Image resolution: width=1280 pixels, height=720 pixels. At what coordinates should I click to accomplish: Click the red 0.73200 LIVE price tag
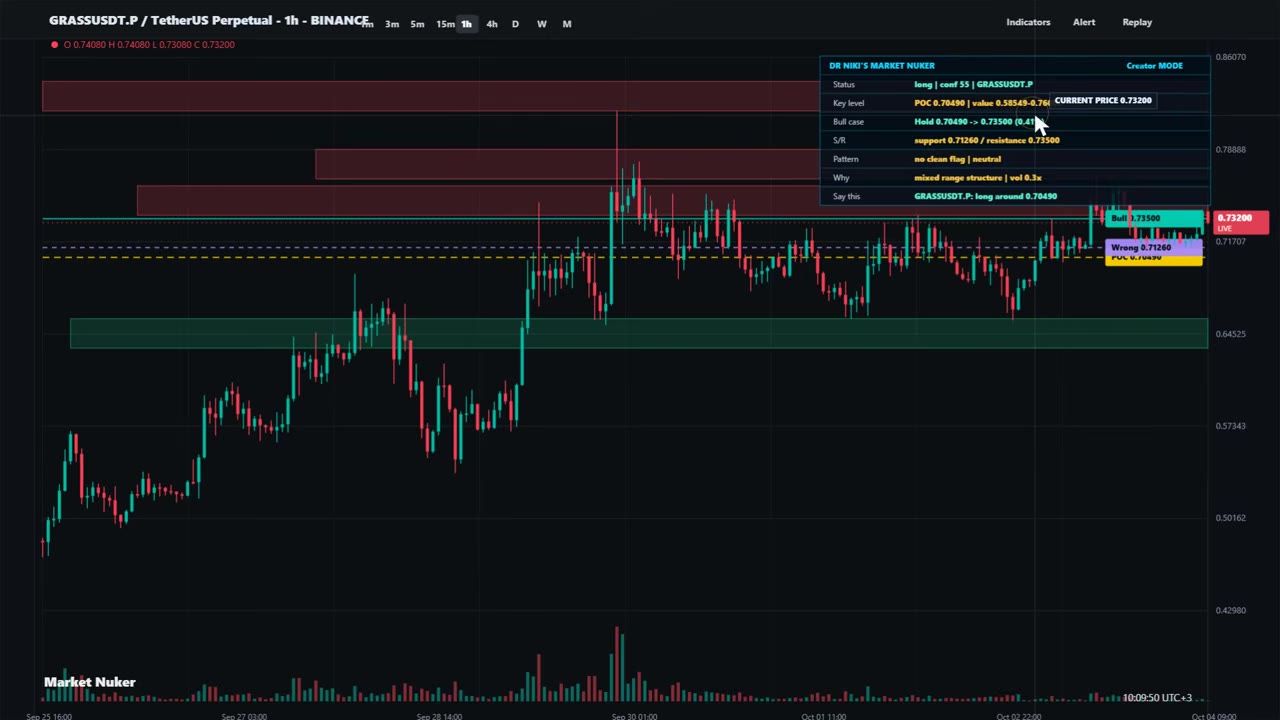[x=1240, y=222]
